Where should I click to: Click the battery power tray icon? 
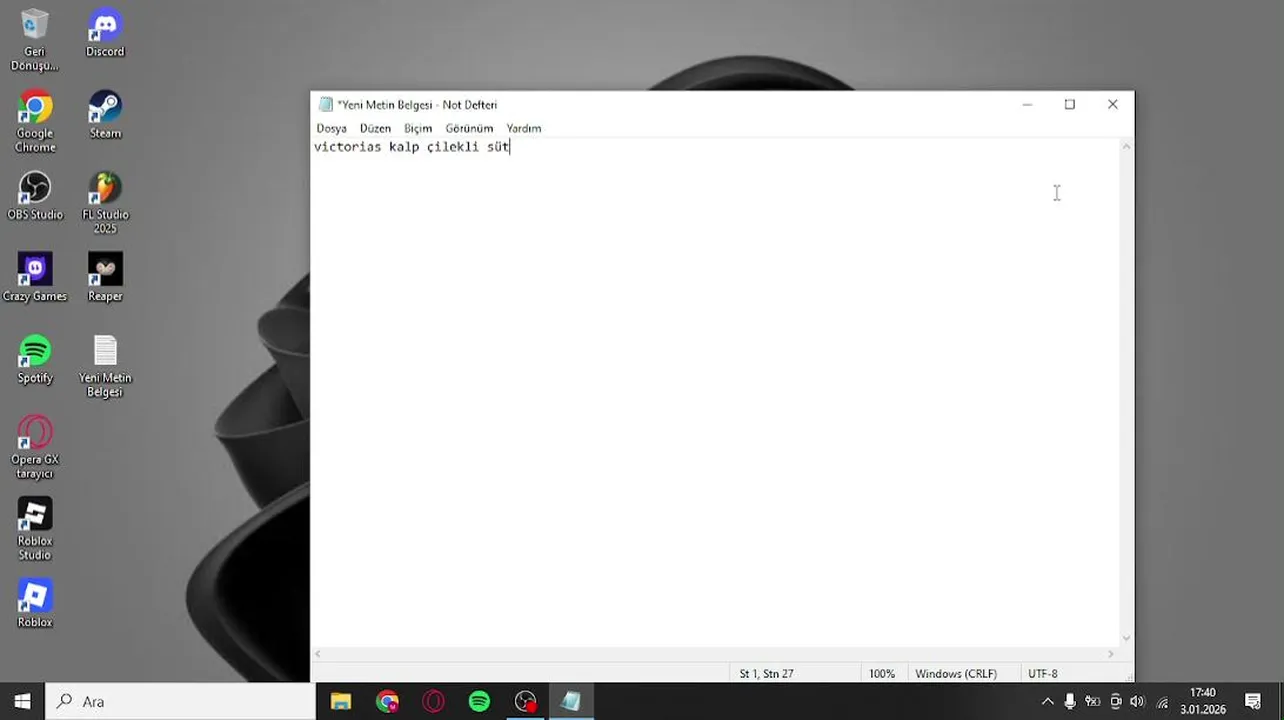click(1093, 701)
